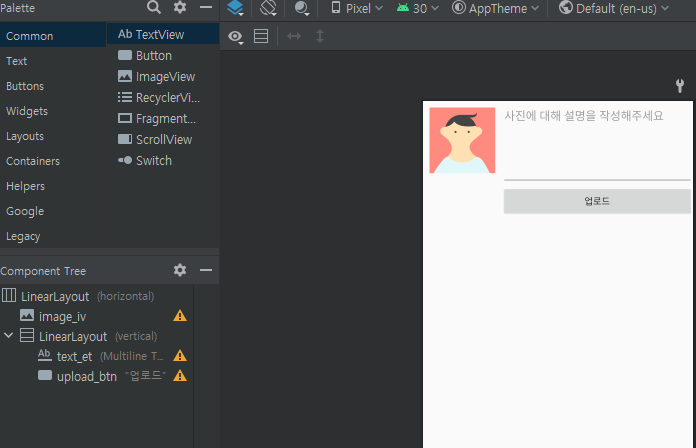Image resolution: width=696 pixels, height=448 pixels.
Task: Open Palette settings gear
Action: (180, 7)
